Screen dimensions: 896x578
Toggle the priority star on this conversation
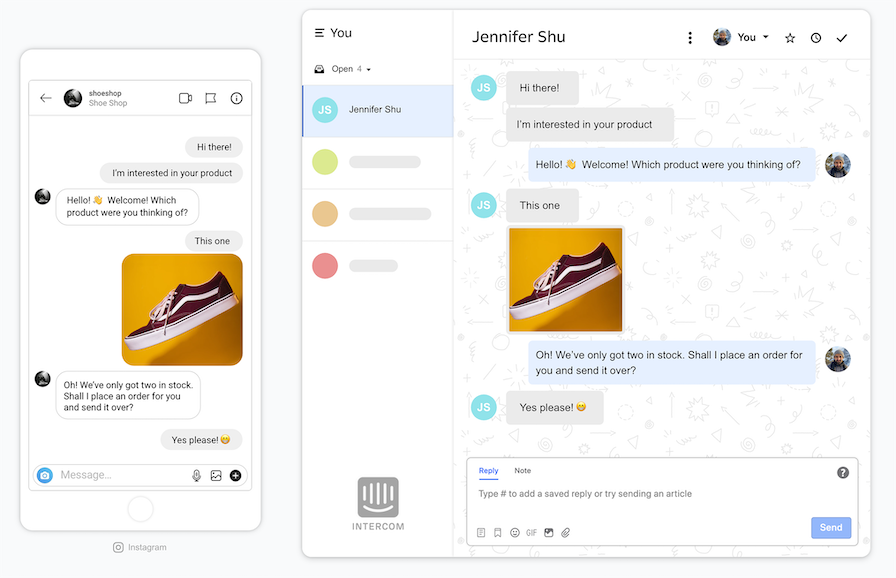(x=789, y=37)
